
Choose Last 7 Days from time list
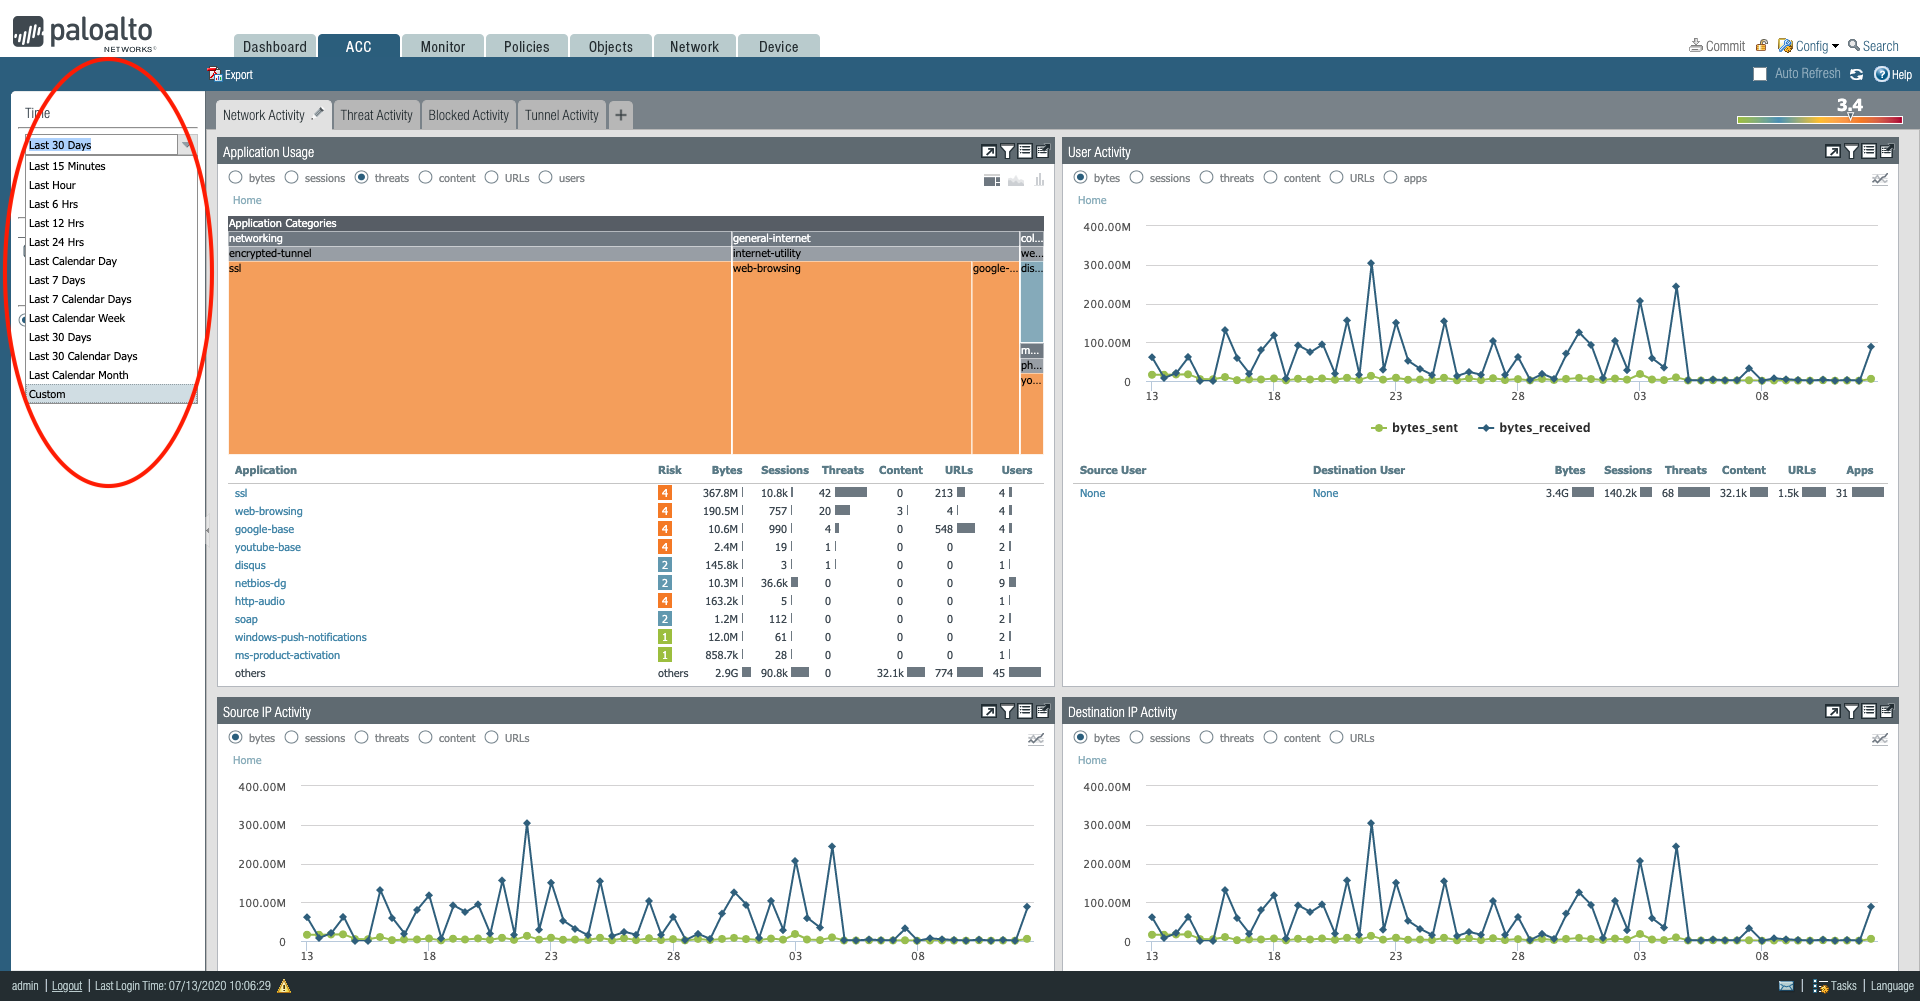[57, 280]
